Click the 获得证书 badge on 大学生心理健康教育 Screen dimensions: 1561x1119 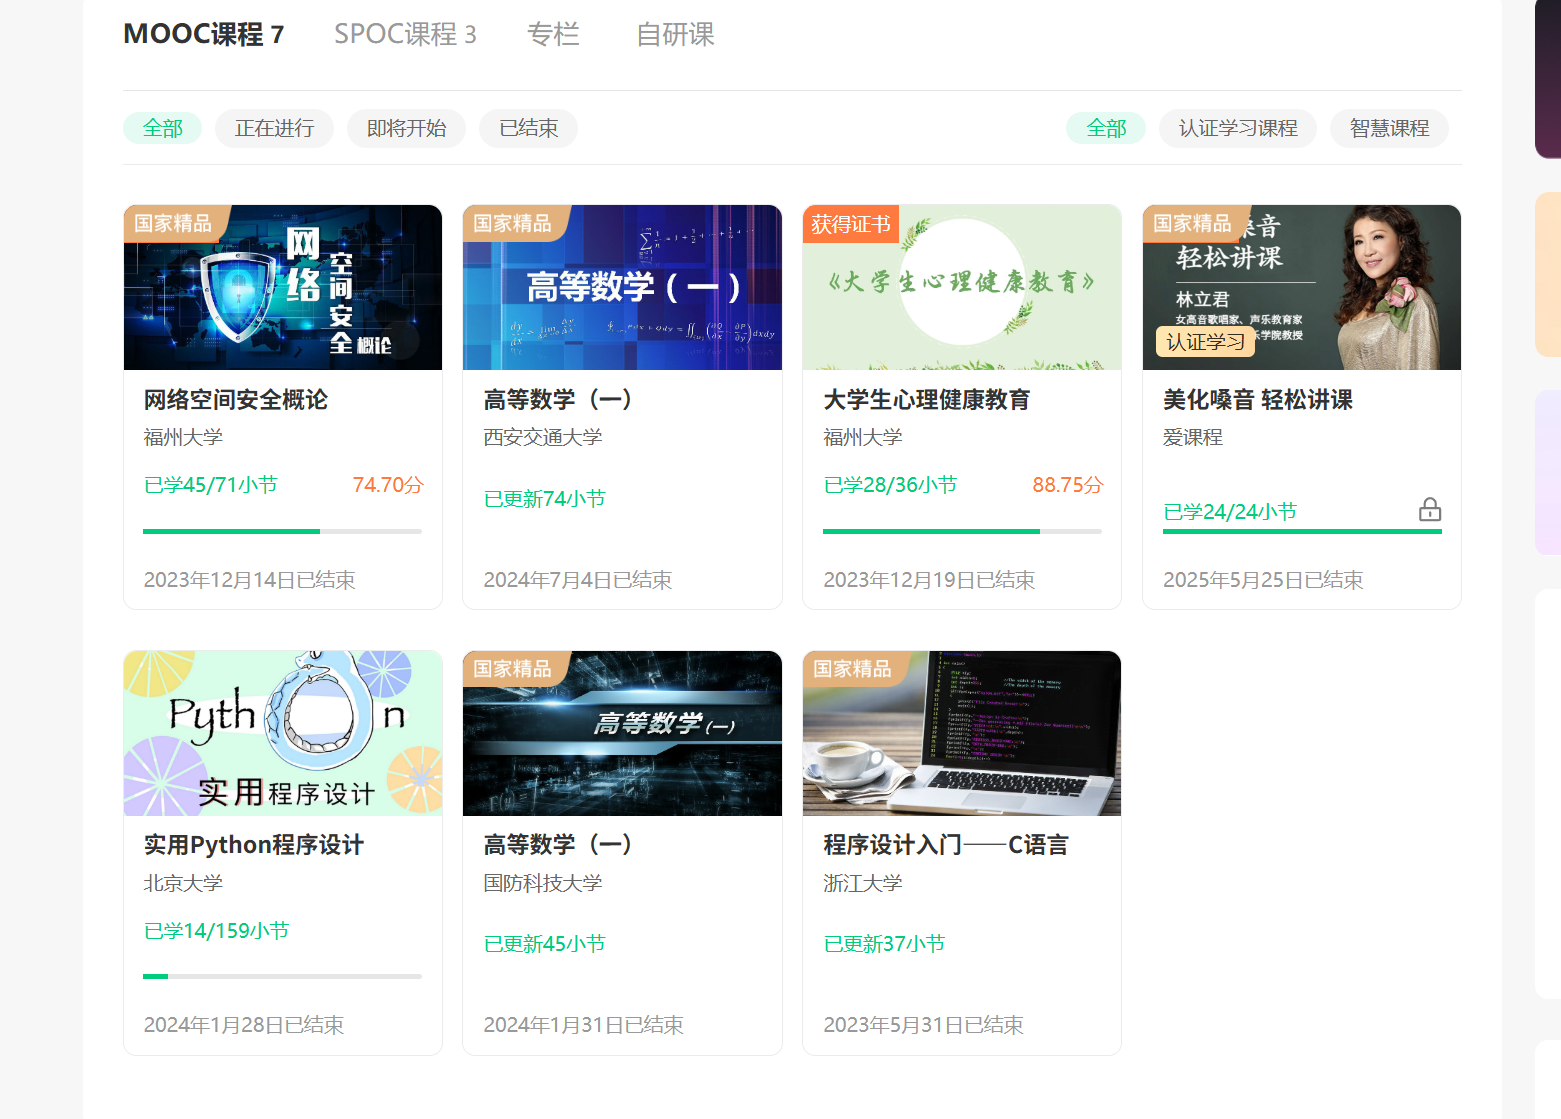850,224
